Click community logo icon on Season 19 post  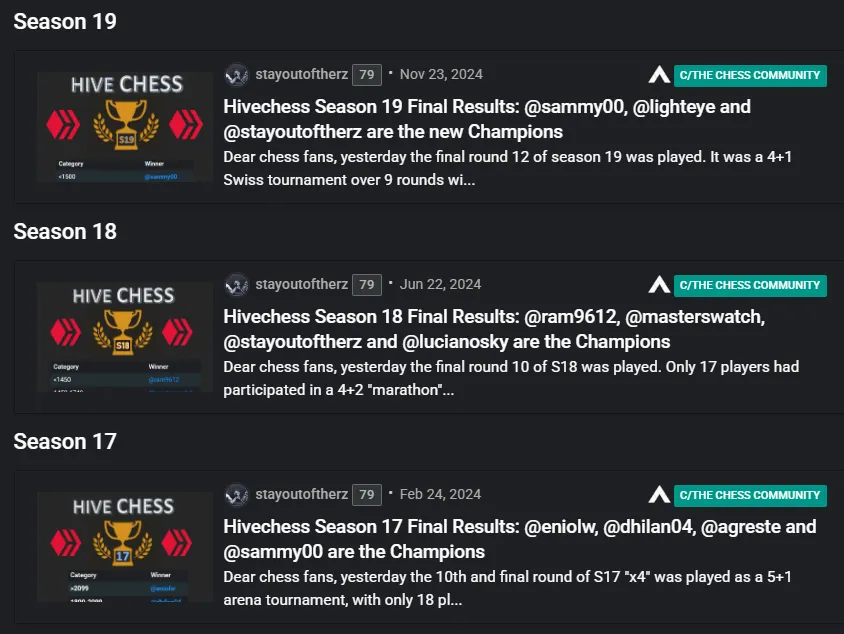pyautogui.click(x=659, y=75)
